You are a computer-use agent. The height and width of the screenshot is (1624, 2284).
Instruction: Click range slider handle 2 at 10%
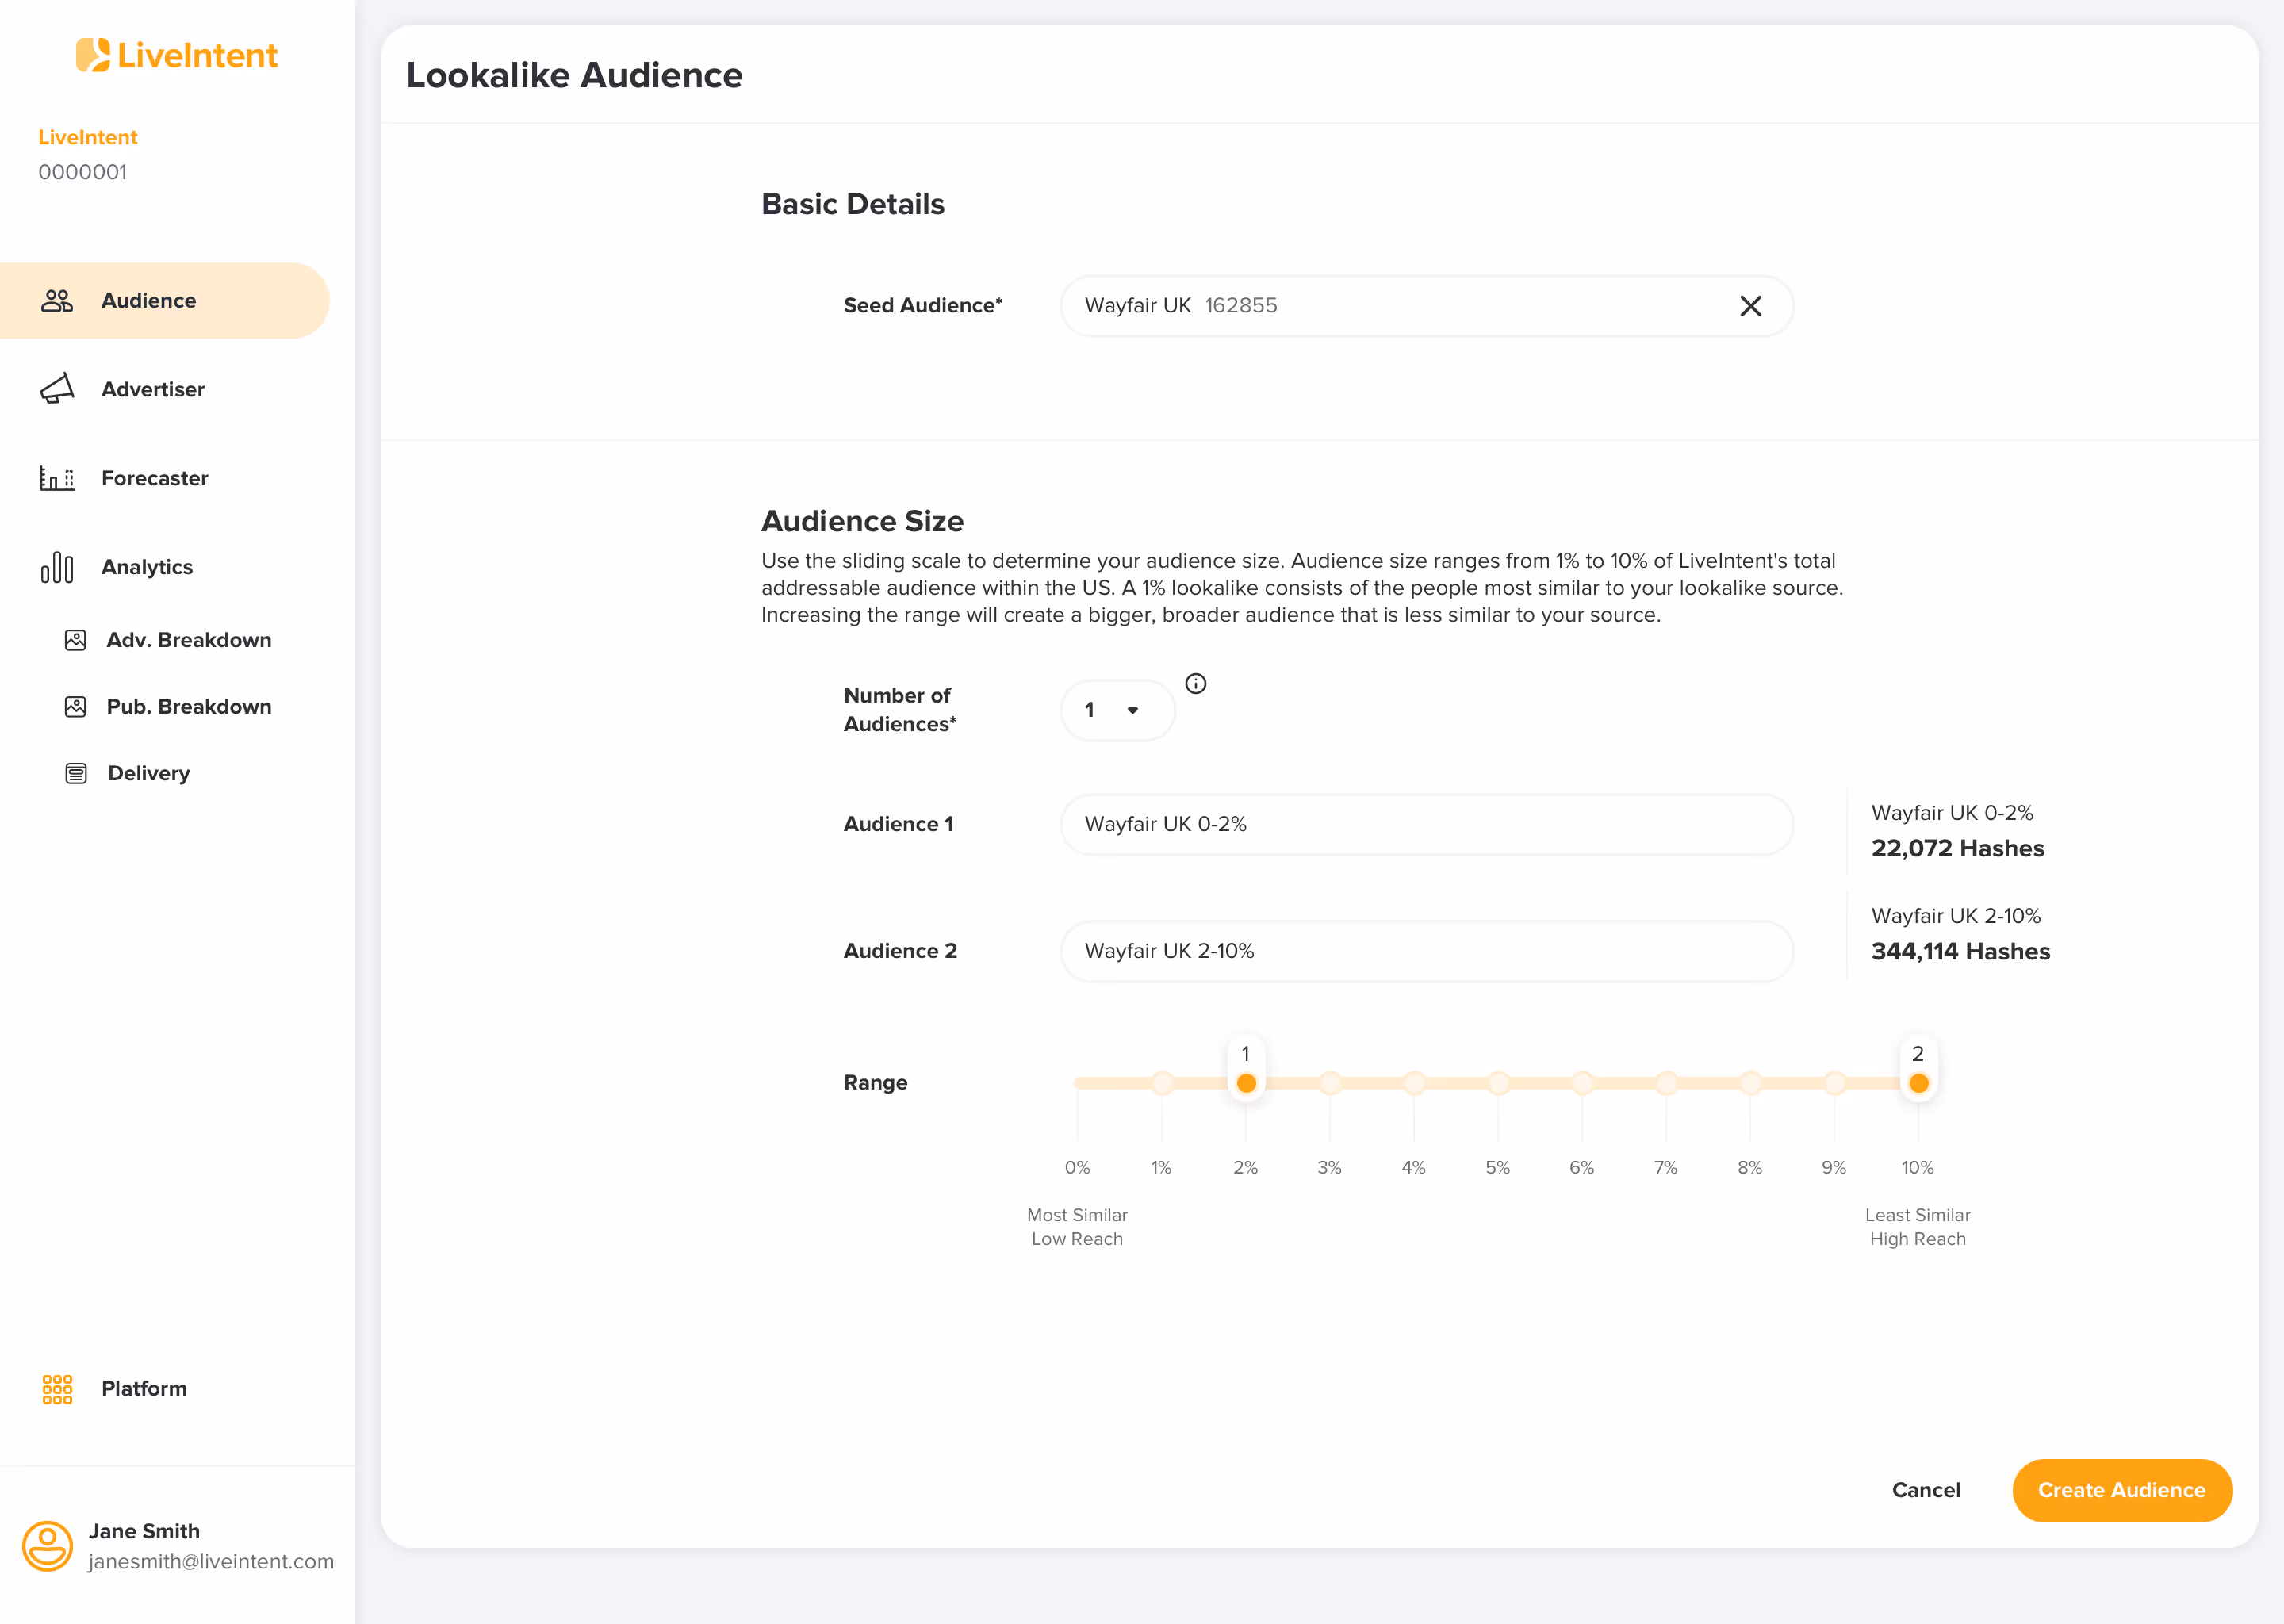pos(1918,1083)
